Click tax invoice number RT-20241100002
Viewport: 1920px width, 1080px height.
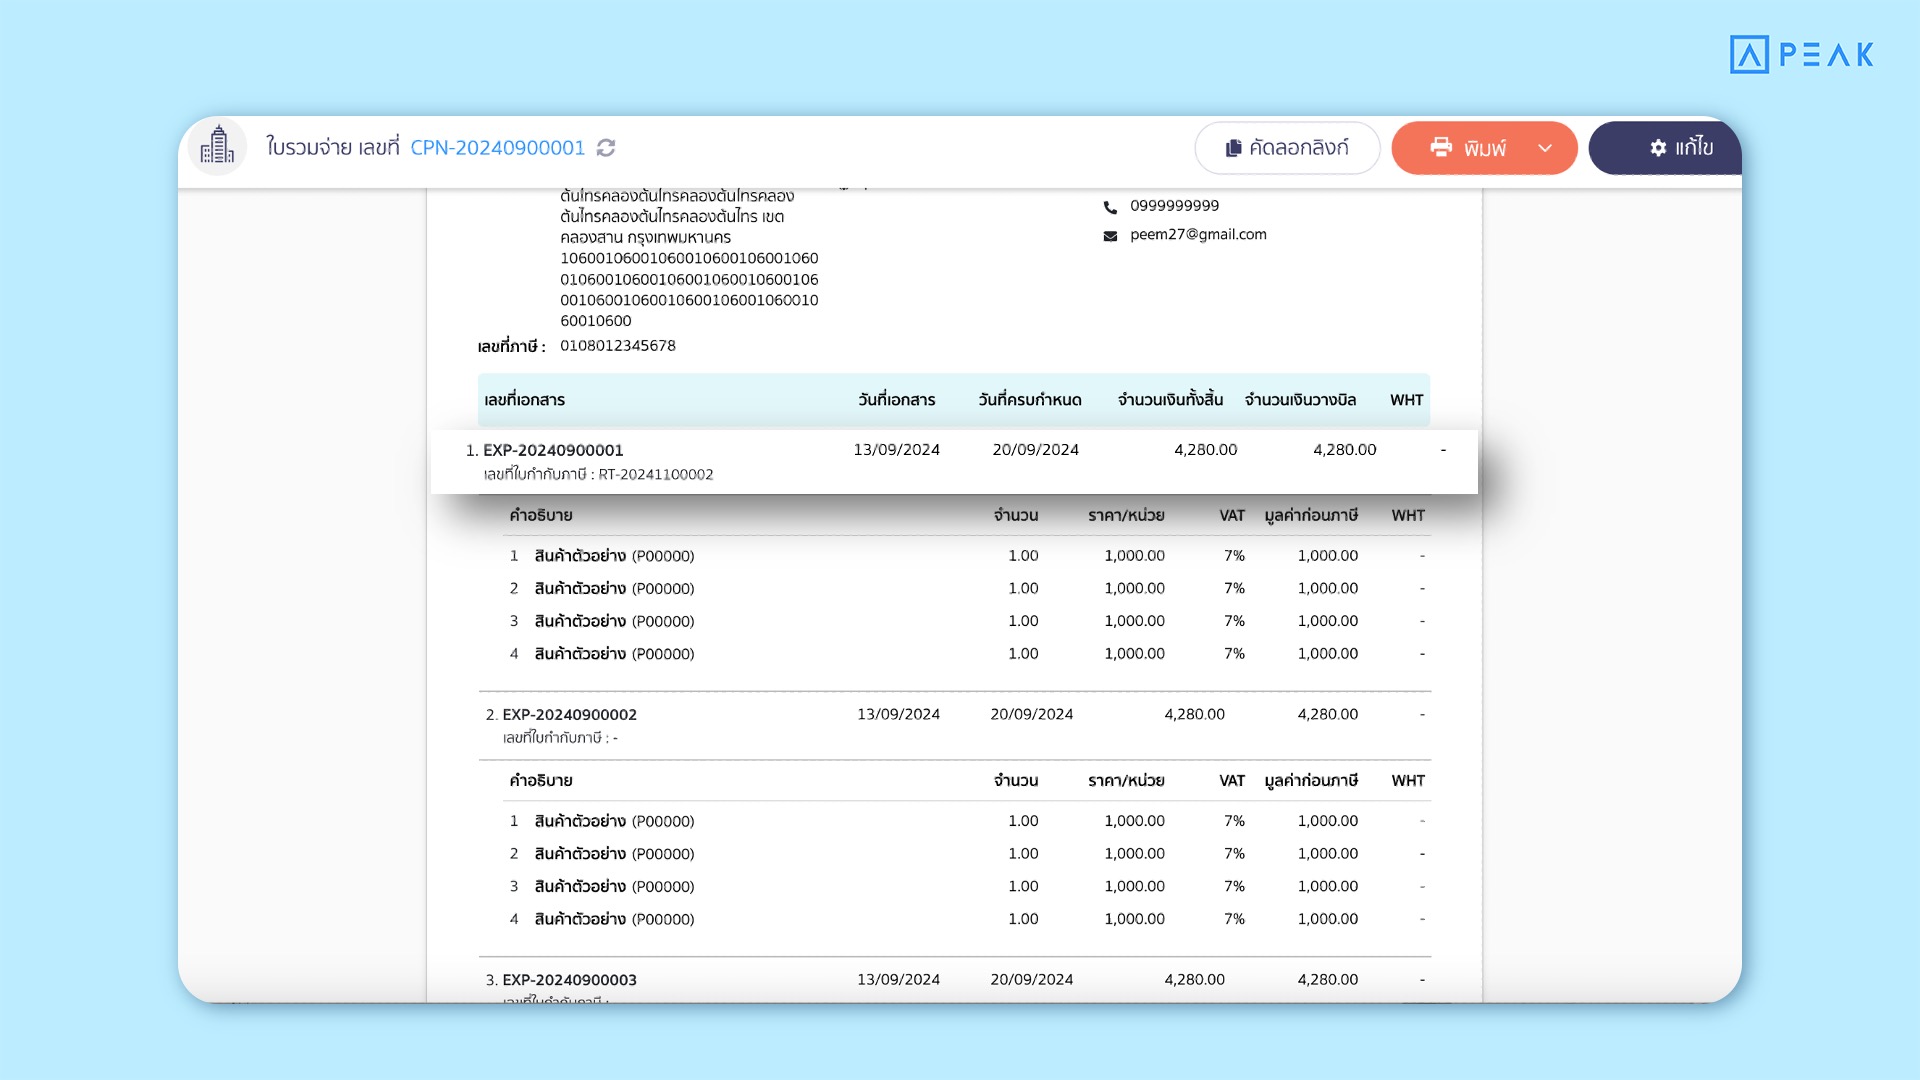pos(656,475)
